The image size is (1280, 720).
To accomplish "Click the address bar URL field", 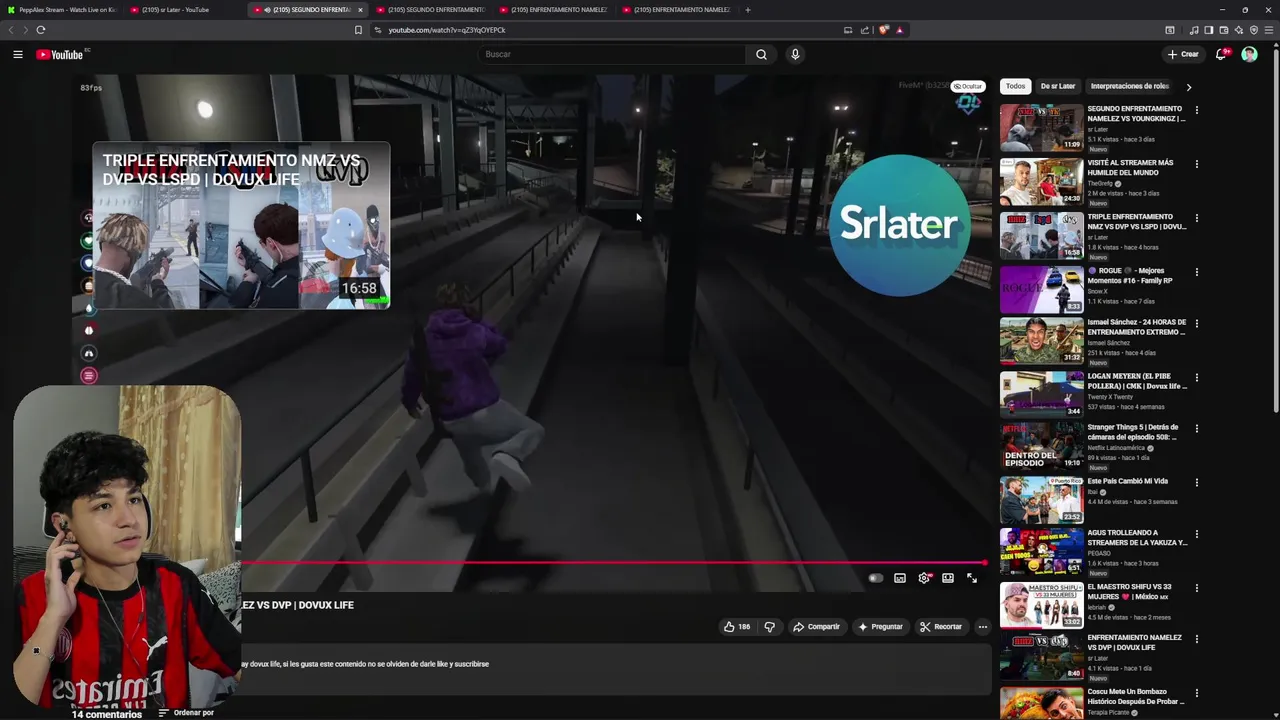I will (x=610, y=30).
